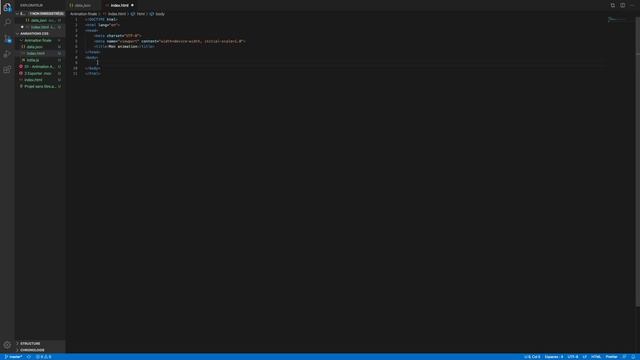The width and height of the screenshot is (640, 360).
Task: Open the Source Control view
Action: pyautogui.click(x=7, y=39)
